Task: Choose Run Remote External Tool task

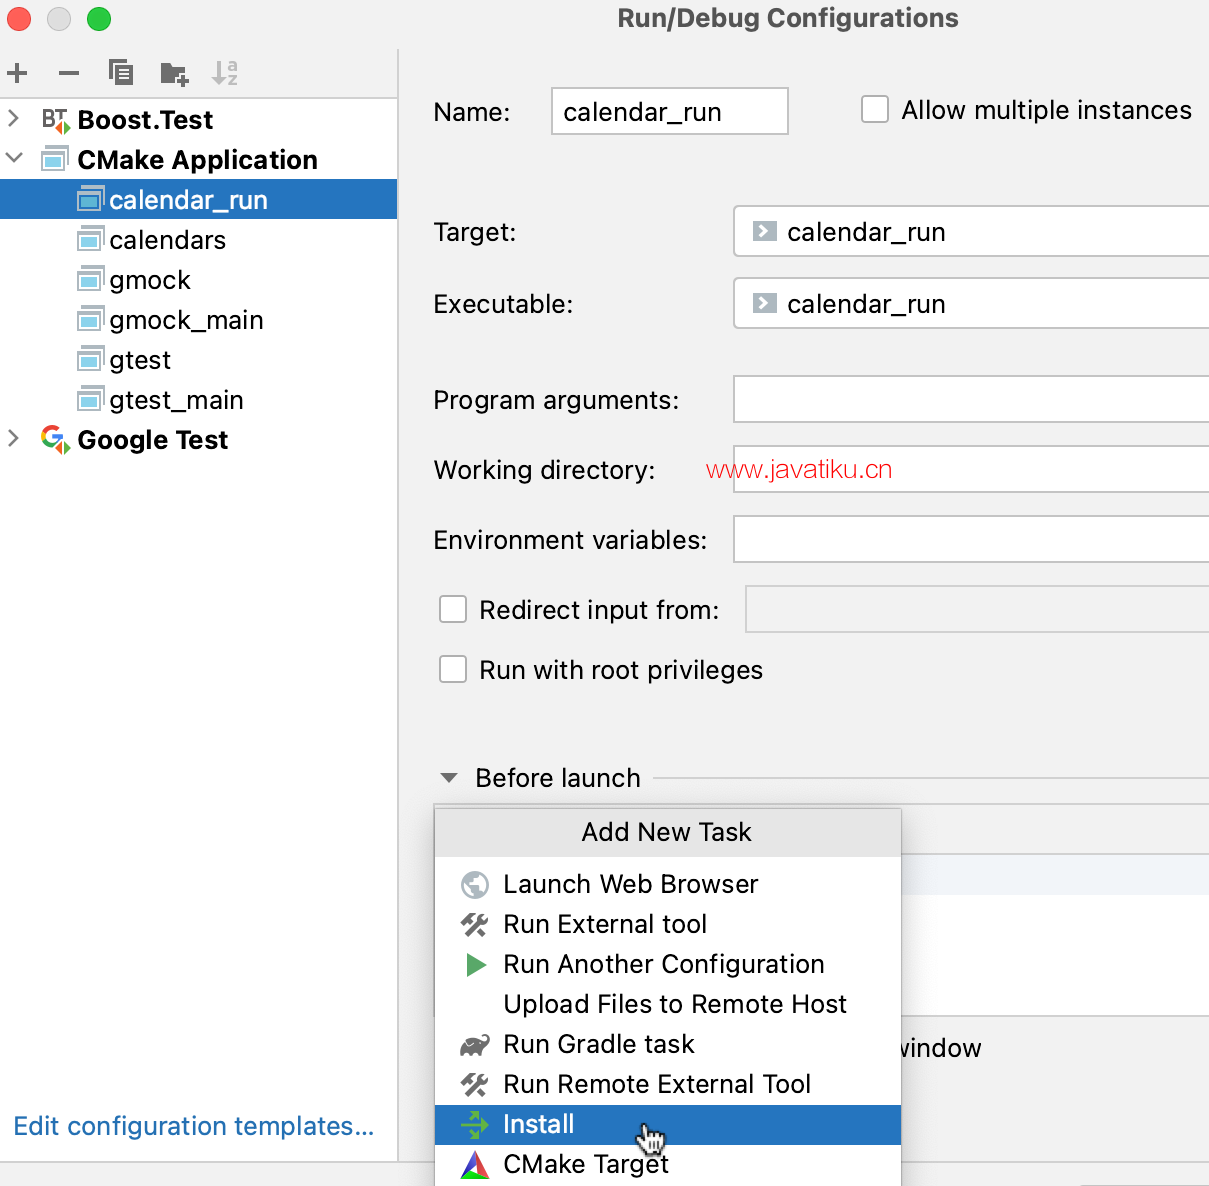Action: tap(668, 1085)
